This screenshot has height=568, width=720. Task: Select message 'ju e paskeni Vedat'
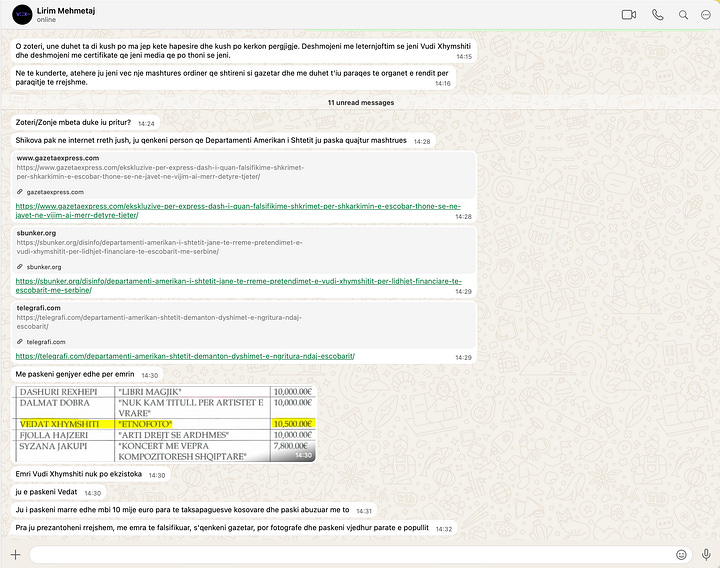tap(59, 492)
